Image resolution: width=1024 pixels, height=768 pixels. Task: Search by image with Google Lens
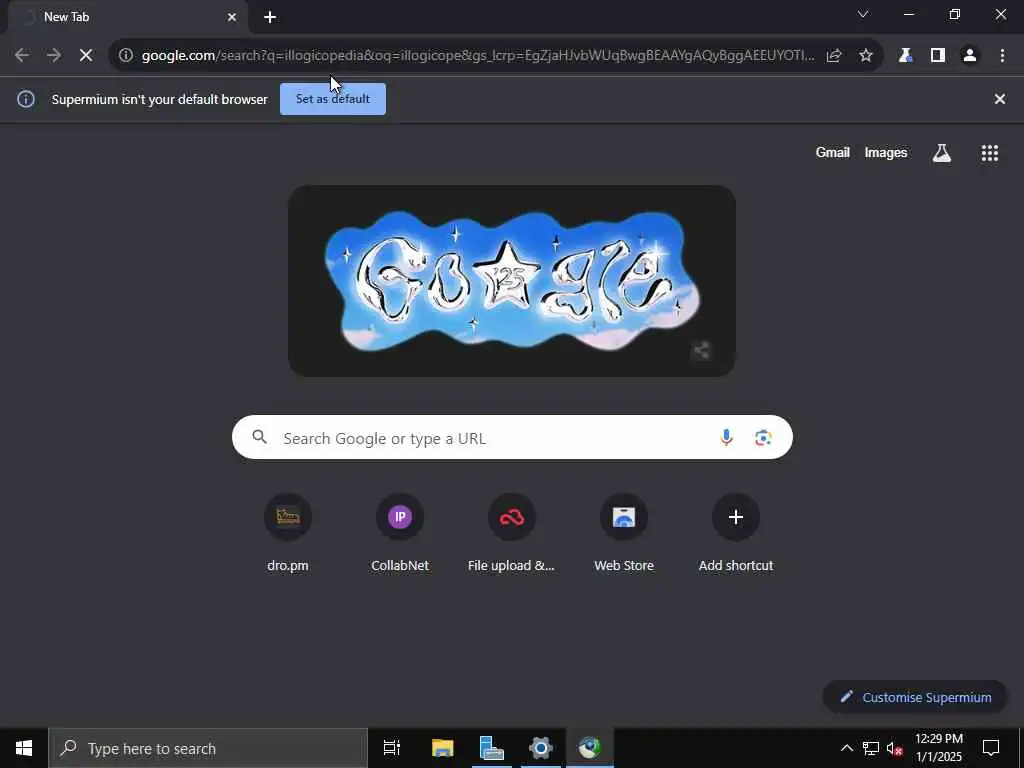coord(763,438)
